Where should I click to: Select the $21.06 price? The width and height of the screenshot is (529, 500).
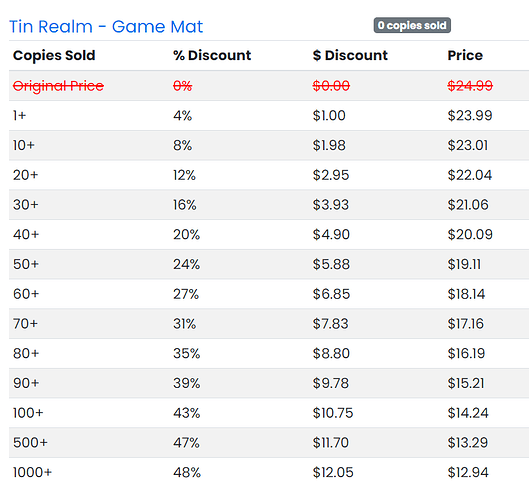[468, 204]
